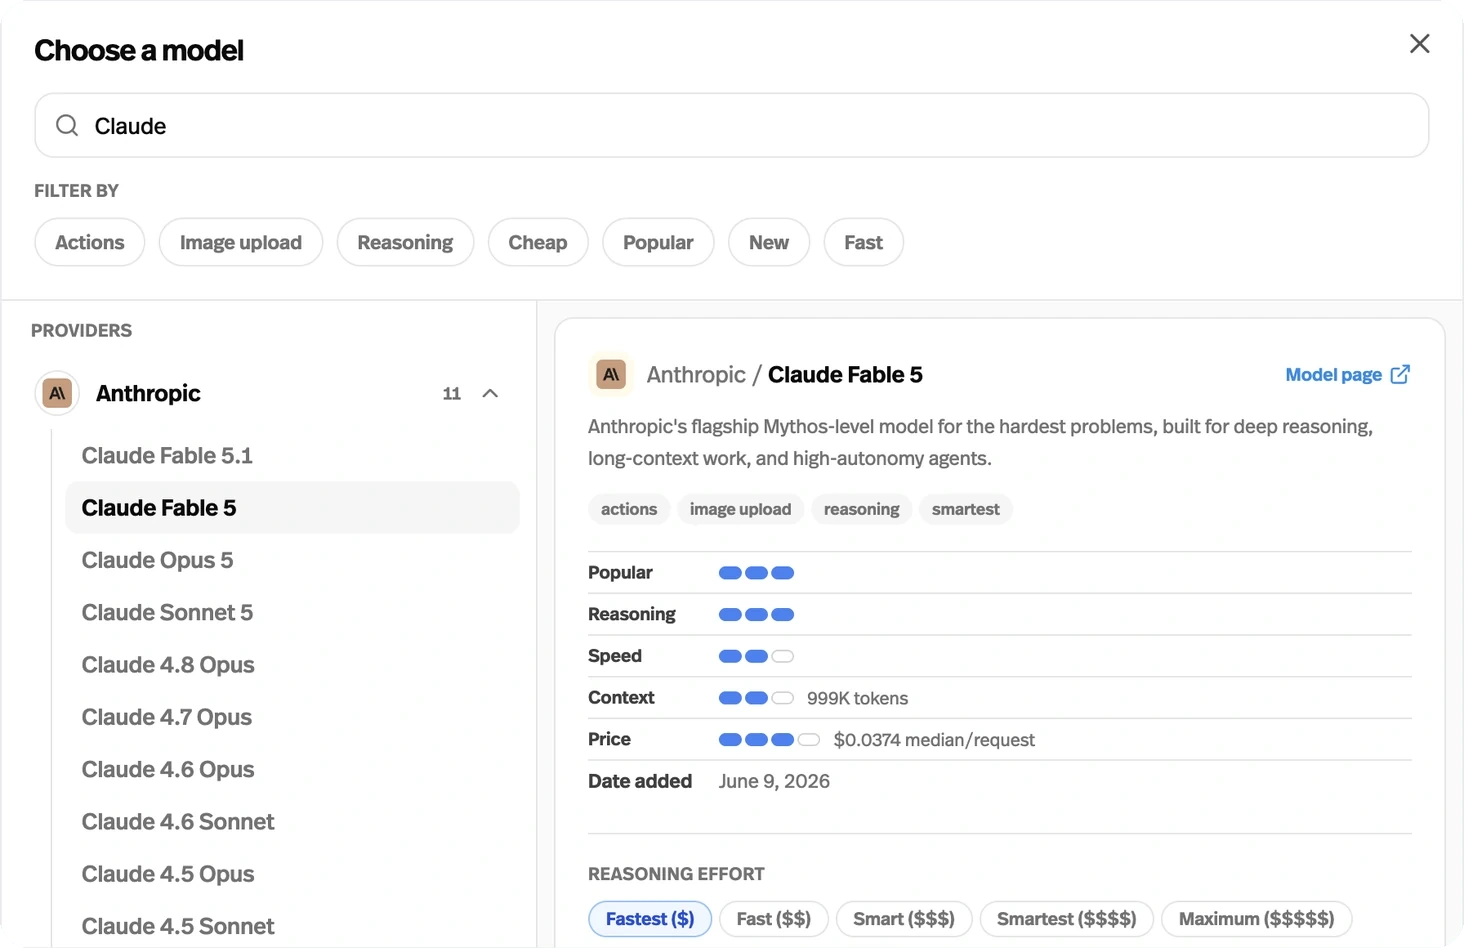Select Claude Fable 5.1 model

(292, 455)
